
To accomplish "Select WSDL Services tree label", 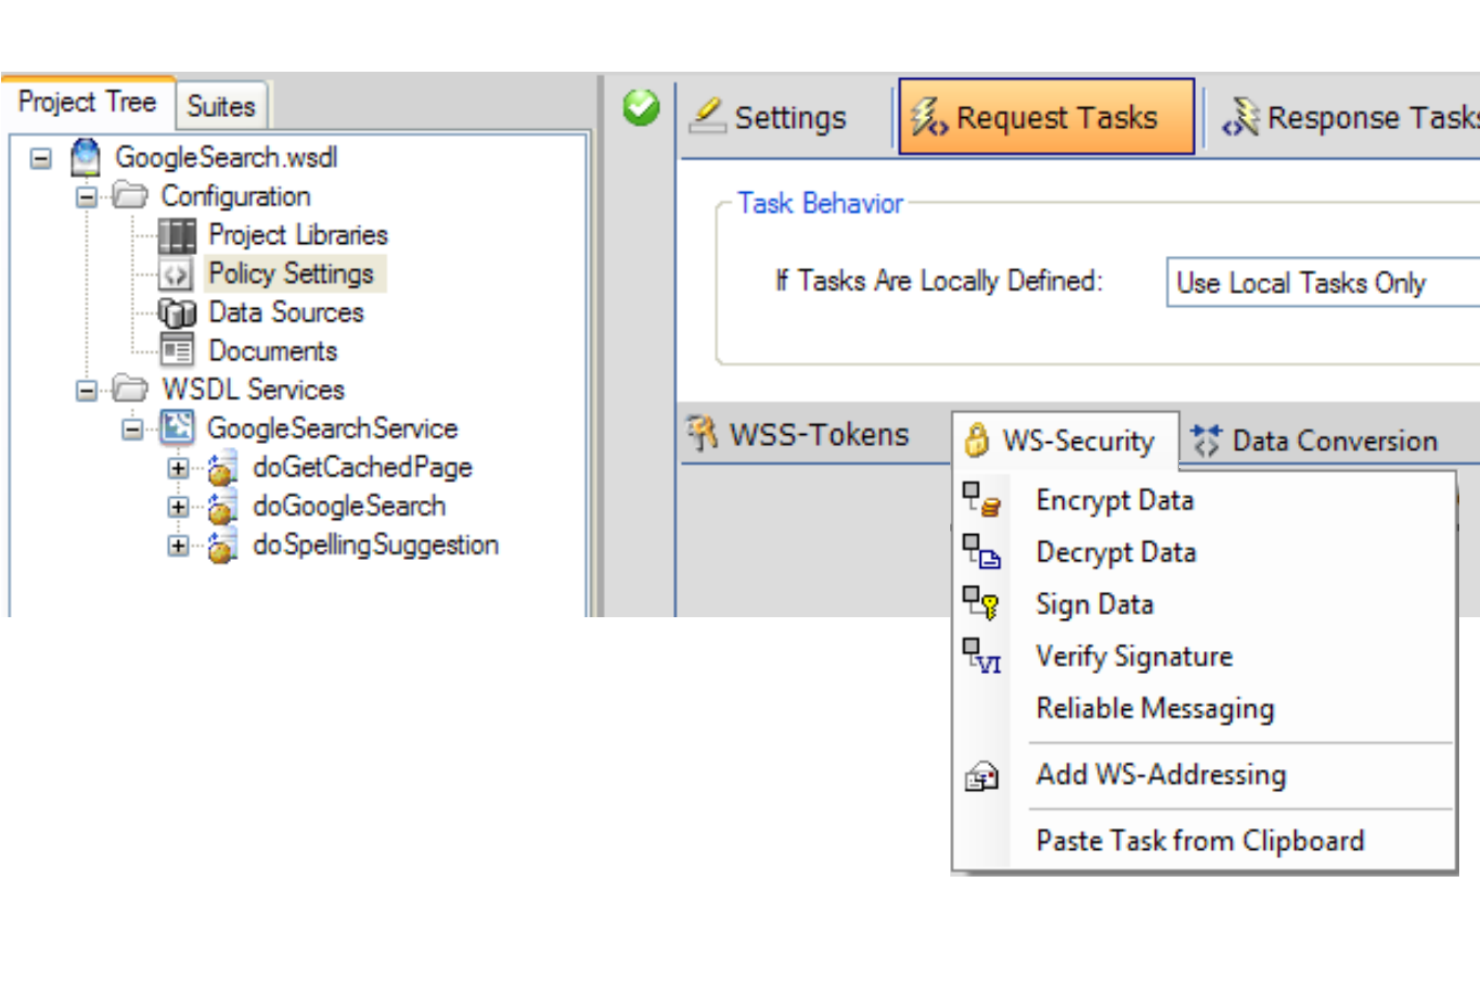I will click(254, 389).
